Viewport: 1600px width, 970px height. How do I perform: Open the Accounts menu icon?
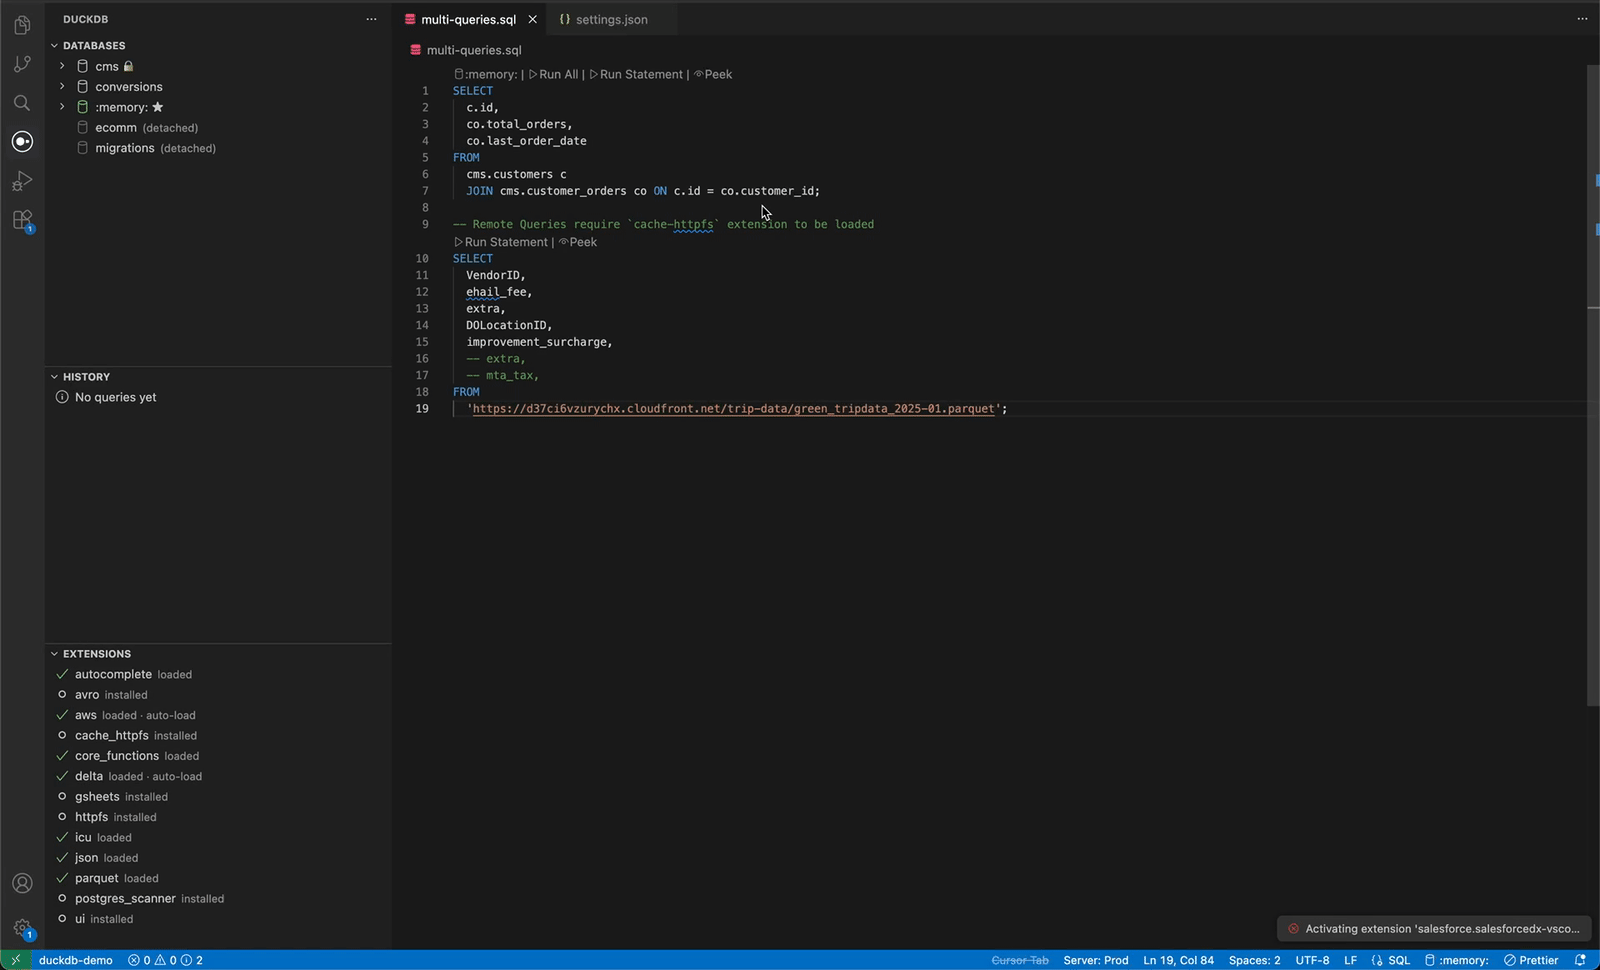[x=22, y=883]
